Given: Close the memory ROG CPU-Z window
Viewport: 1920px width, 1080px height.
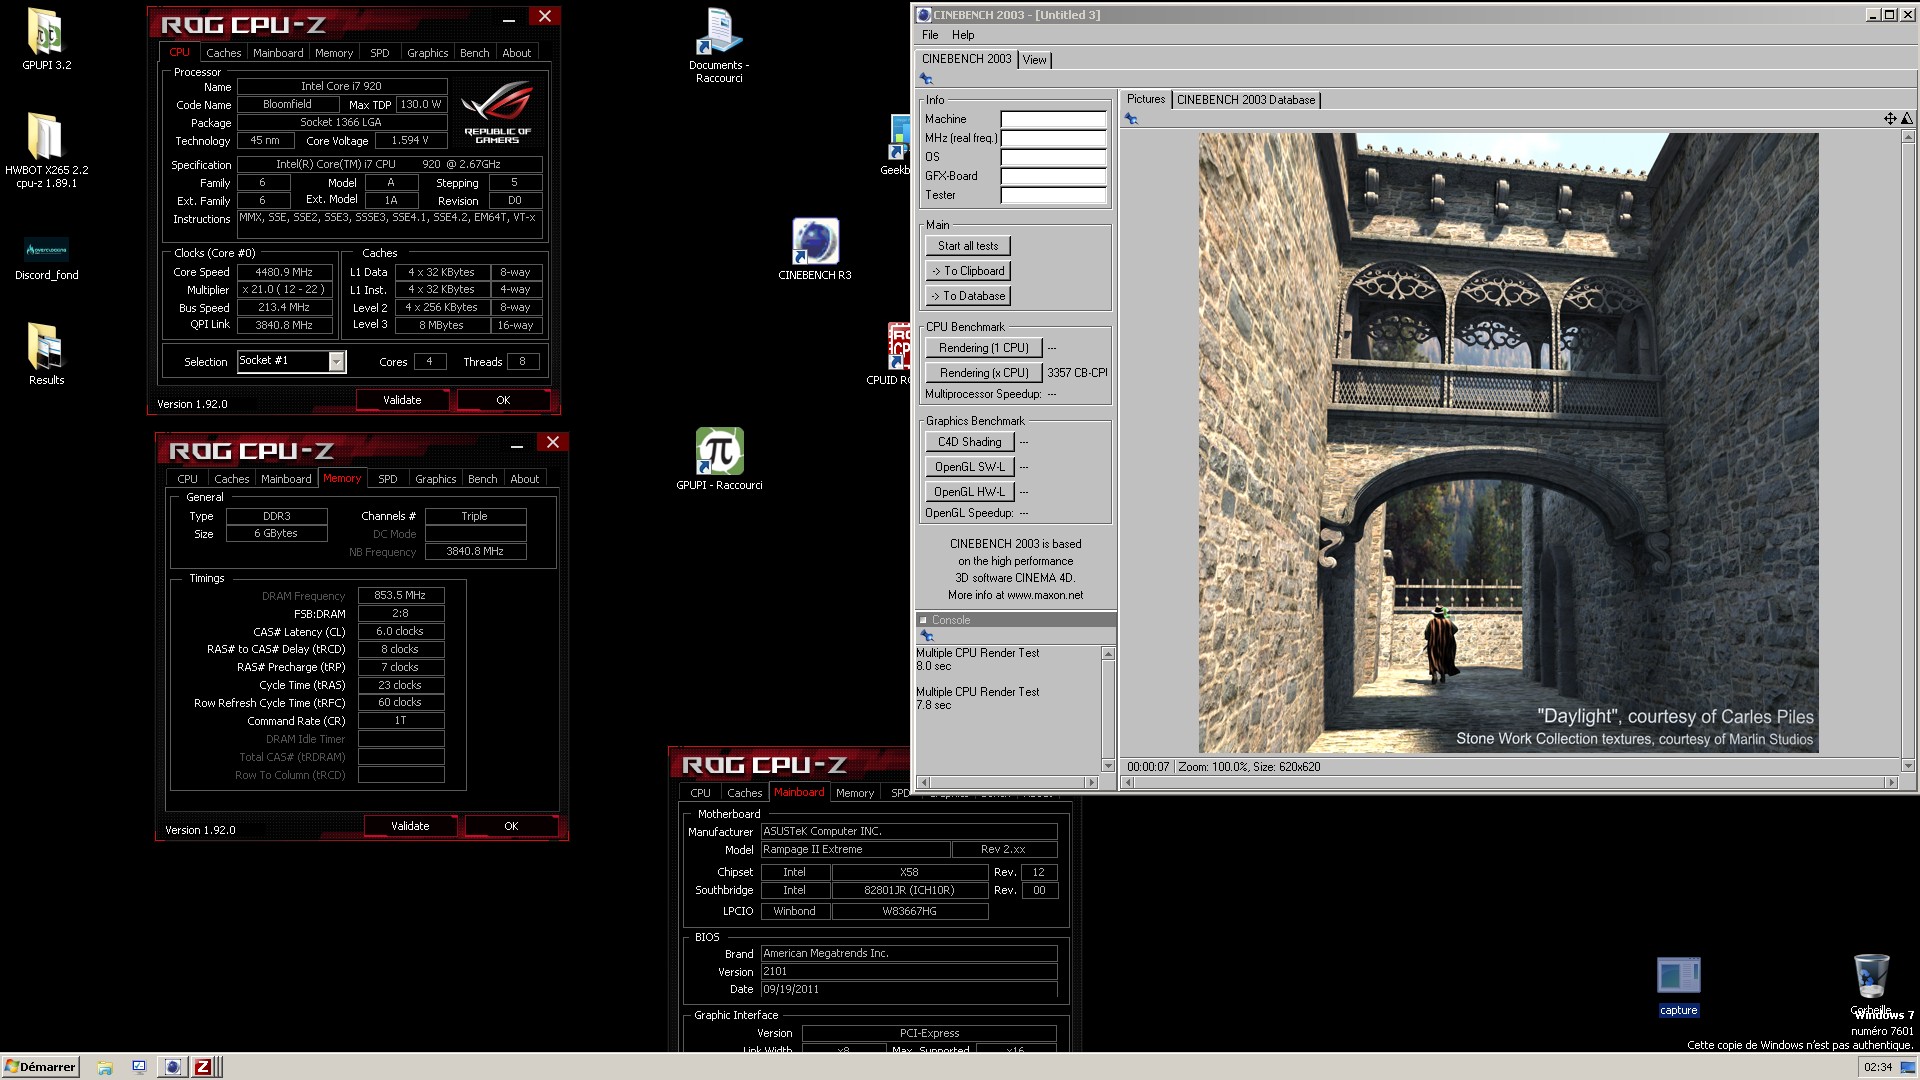Looking at the screenshot, I should [553, 442].
